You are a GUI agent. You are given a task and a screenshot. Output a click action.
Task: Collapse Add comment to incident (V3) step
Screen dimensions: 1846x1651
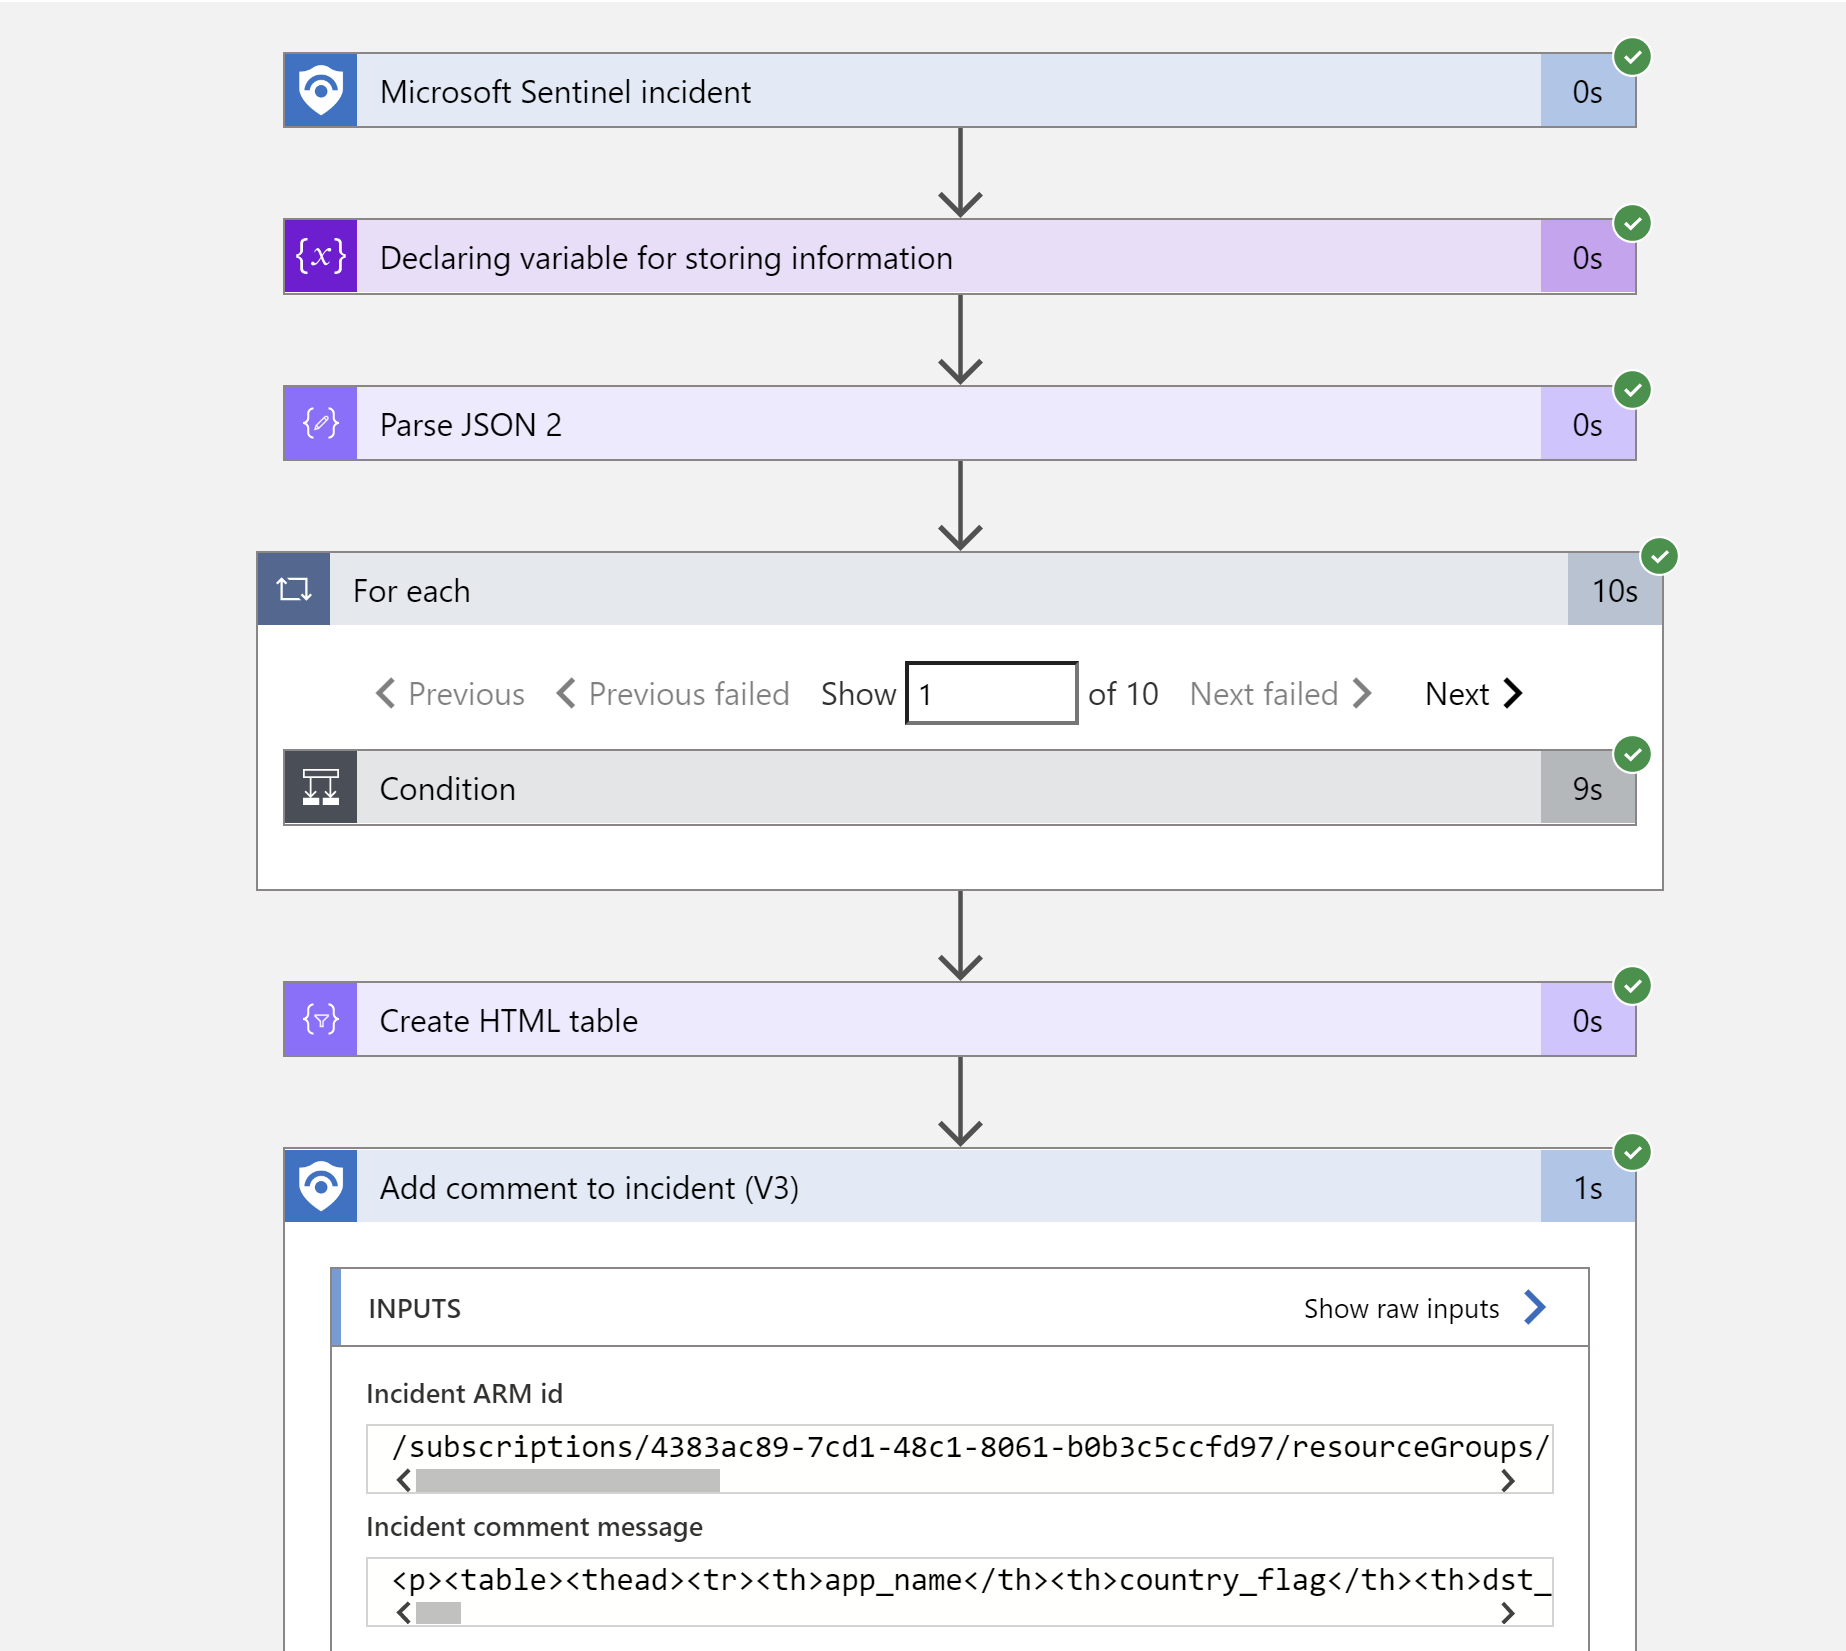(960, 1186)
